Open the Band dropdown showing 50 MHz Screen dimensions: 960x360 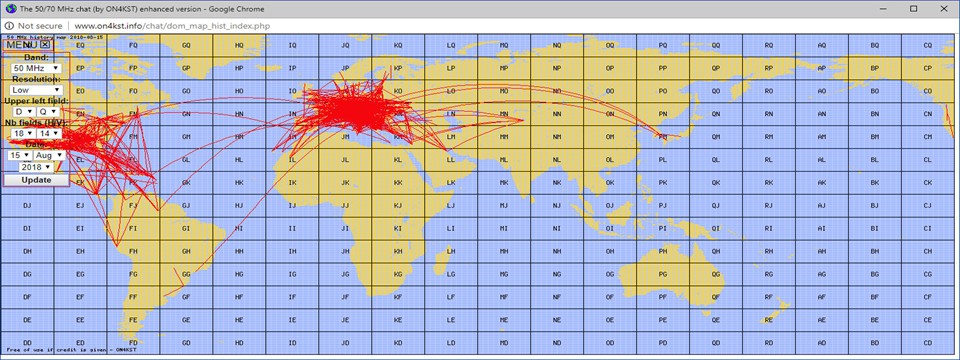pos(36,69)
